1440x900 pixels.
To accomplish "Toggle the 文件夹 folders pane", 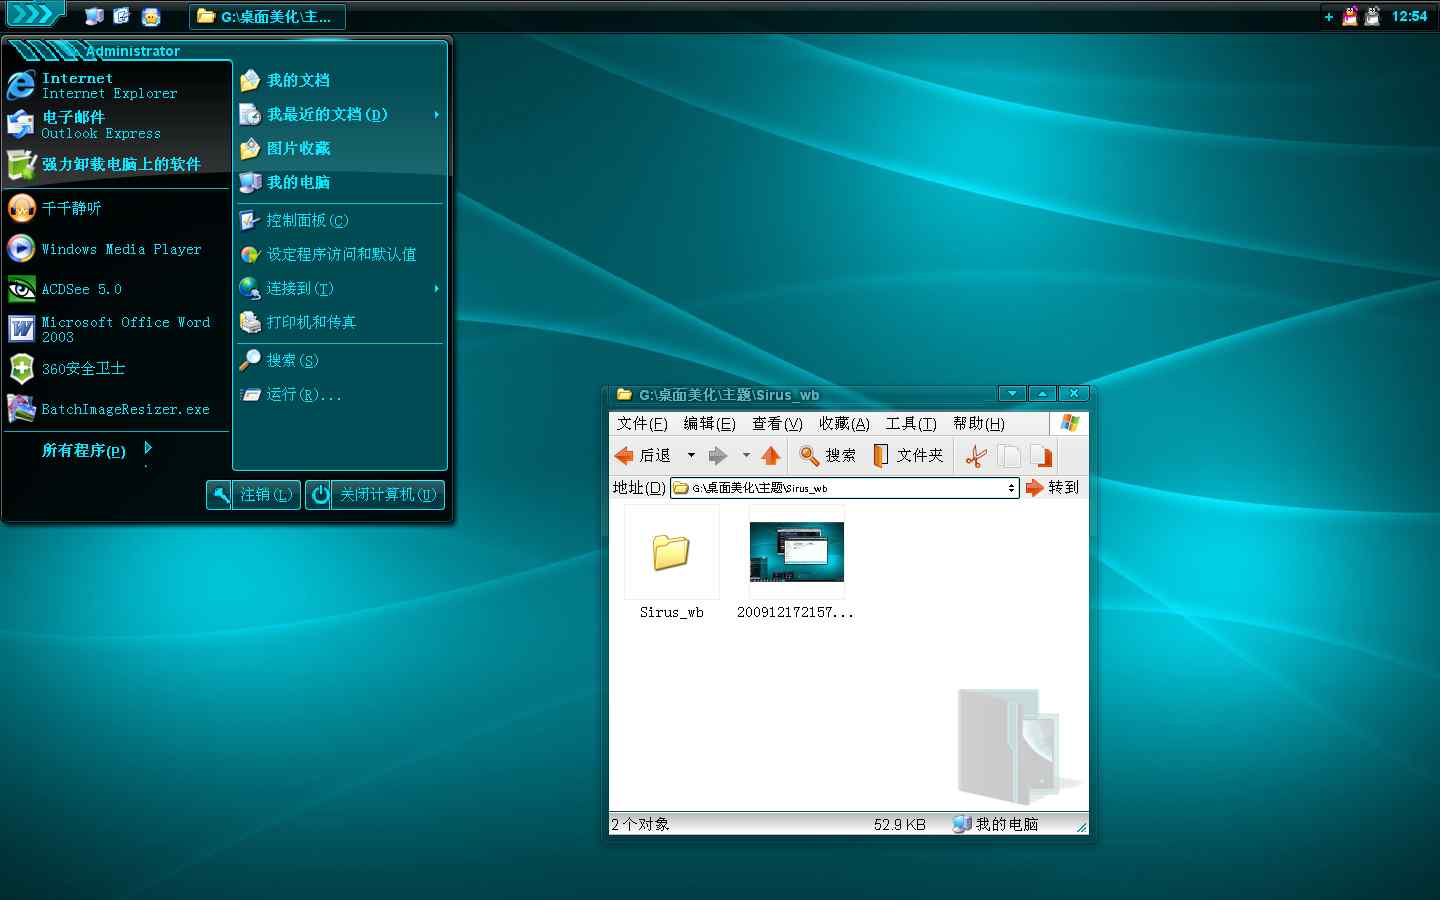I will 908,456.
